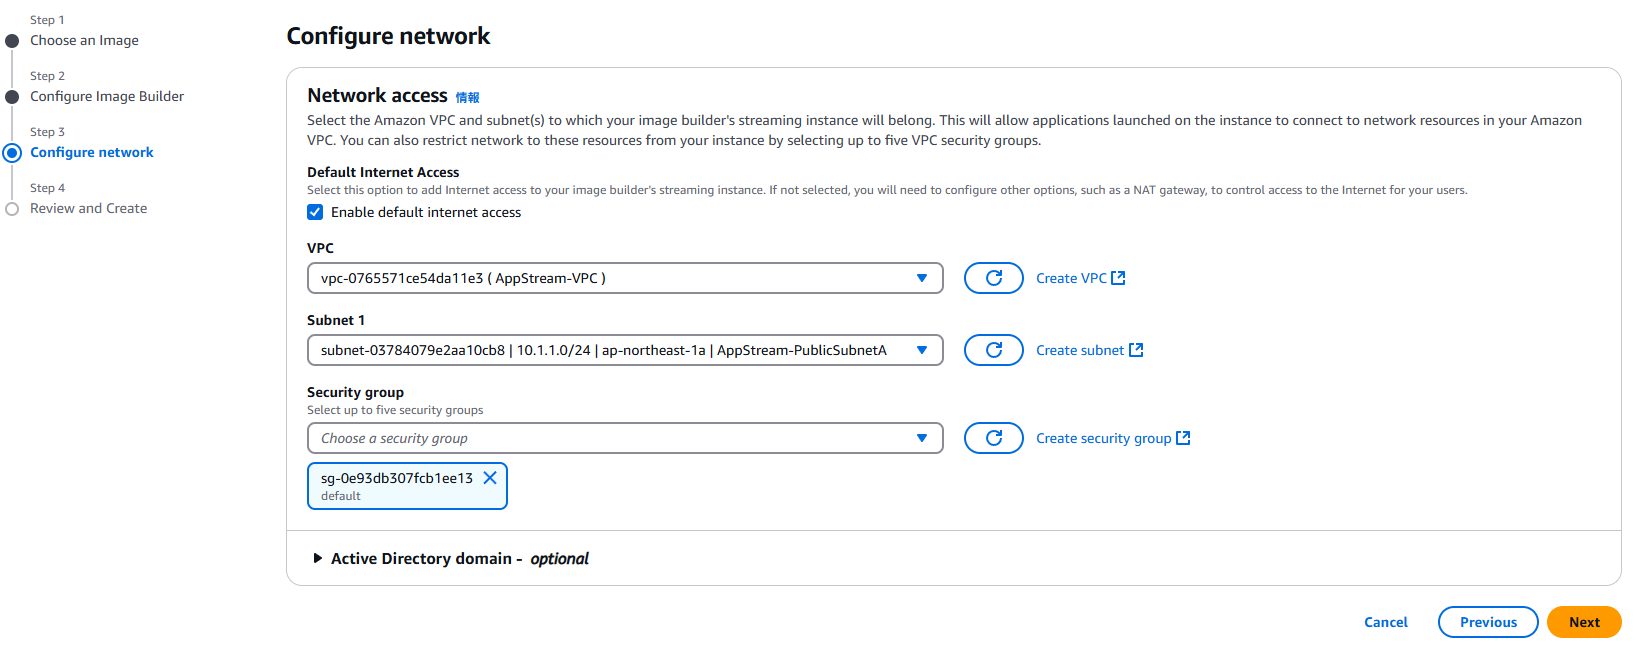Image resolution: width=1640 pixels, height=661 pixels.
Task: Click Select up to five security groups text
Action: pos(395,410)
